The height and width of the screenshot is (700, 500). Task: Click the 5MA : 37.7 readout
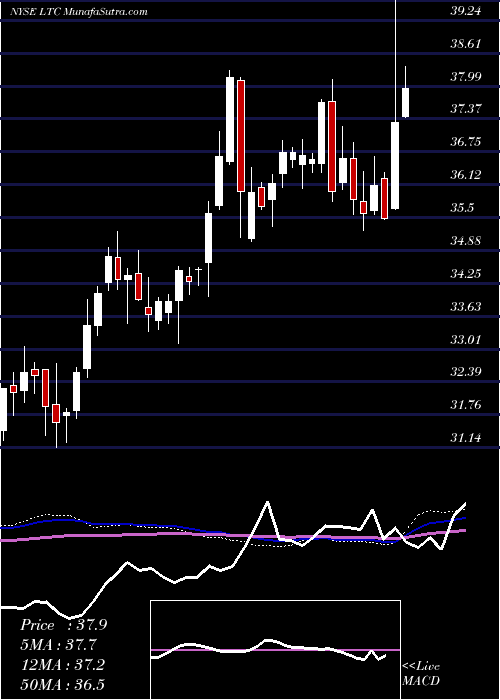coord(58,645)
